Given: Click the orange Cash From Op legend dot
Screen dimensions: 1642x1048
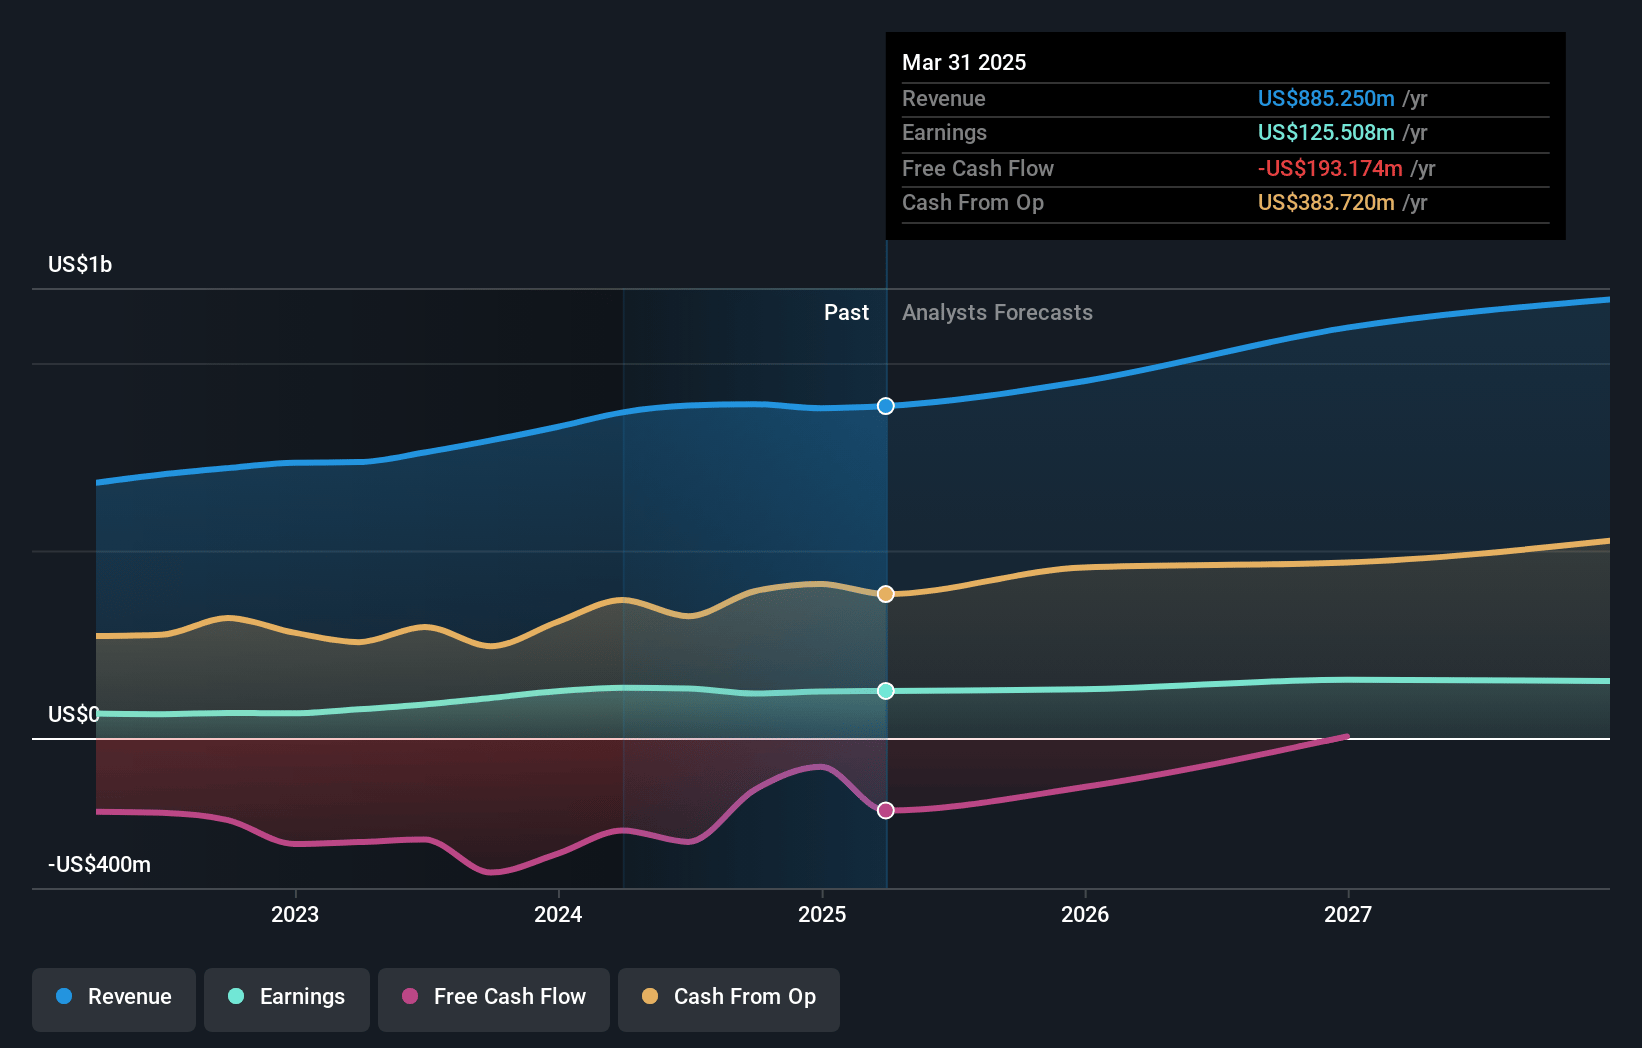Looking at the screenshot, I should tap(650, 996).
